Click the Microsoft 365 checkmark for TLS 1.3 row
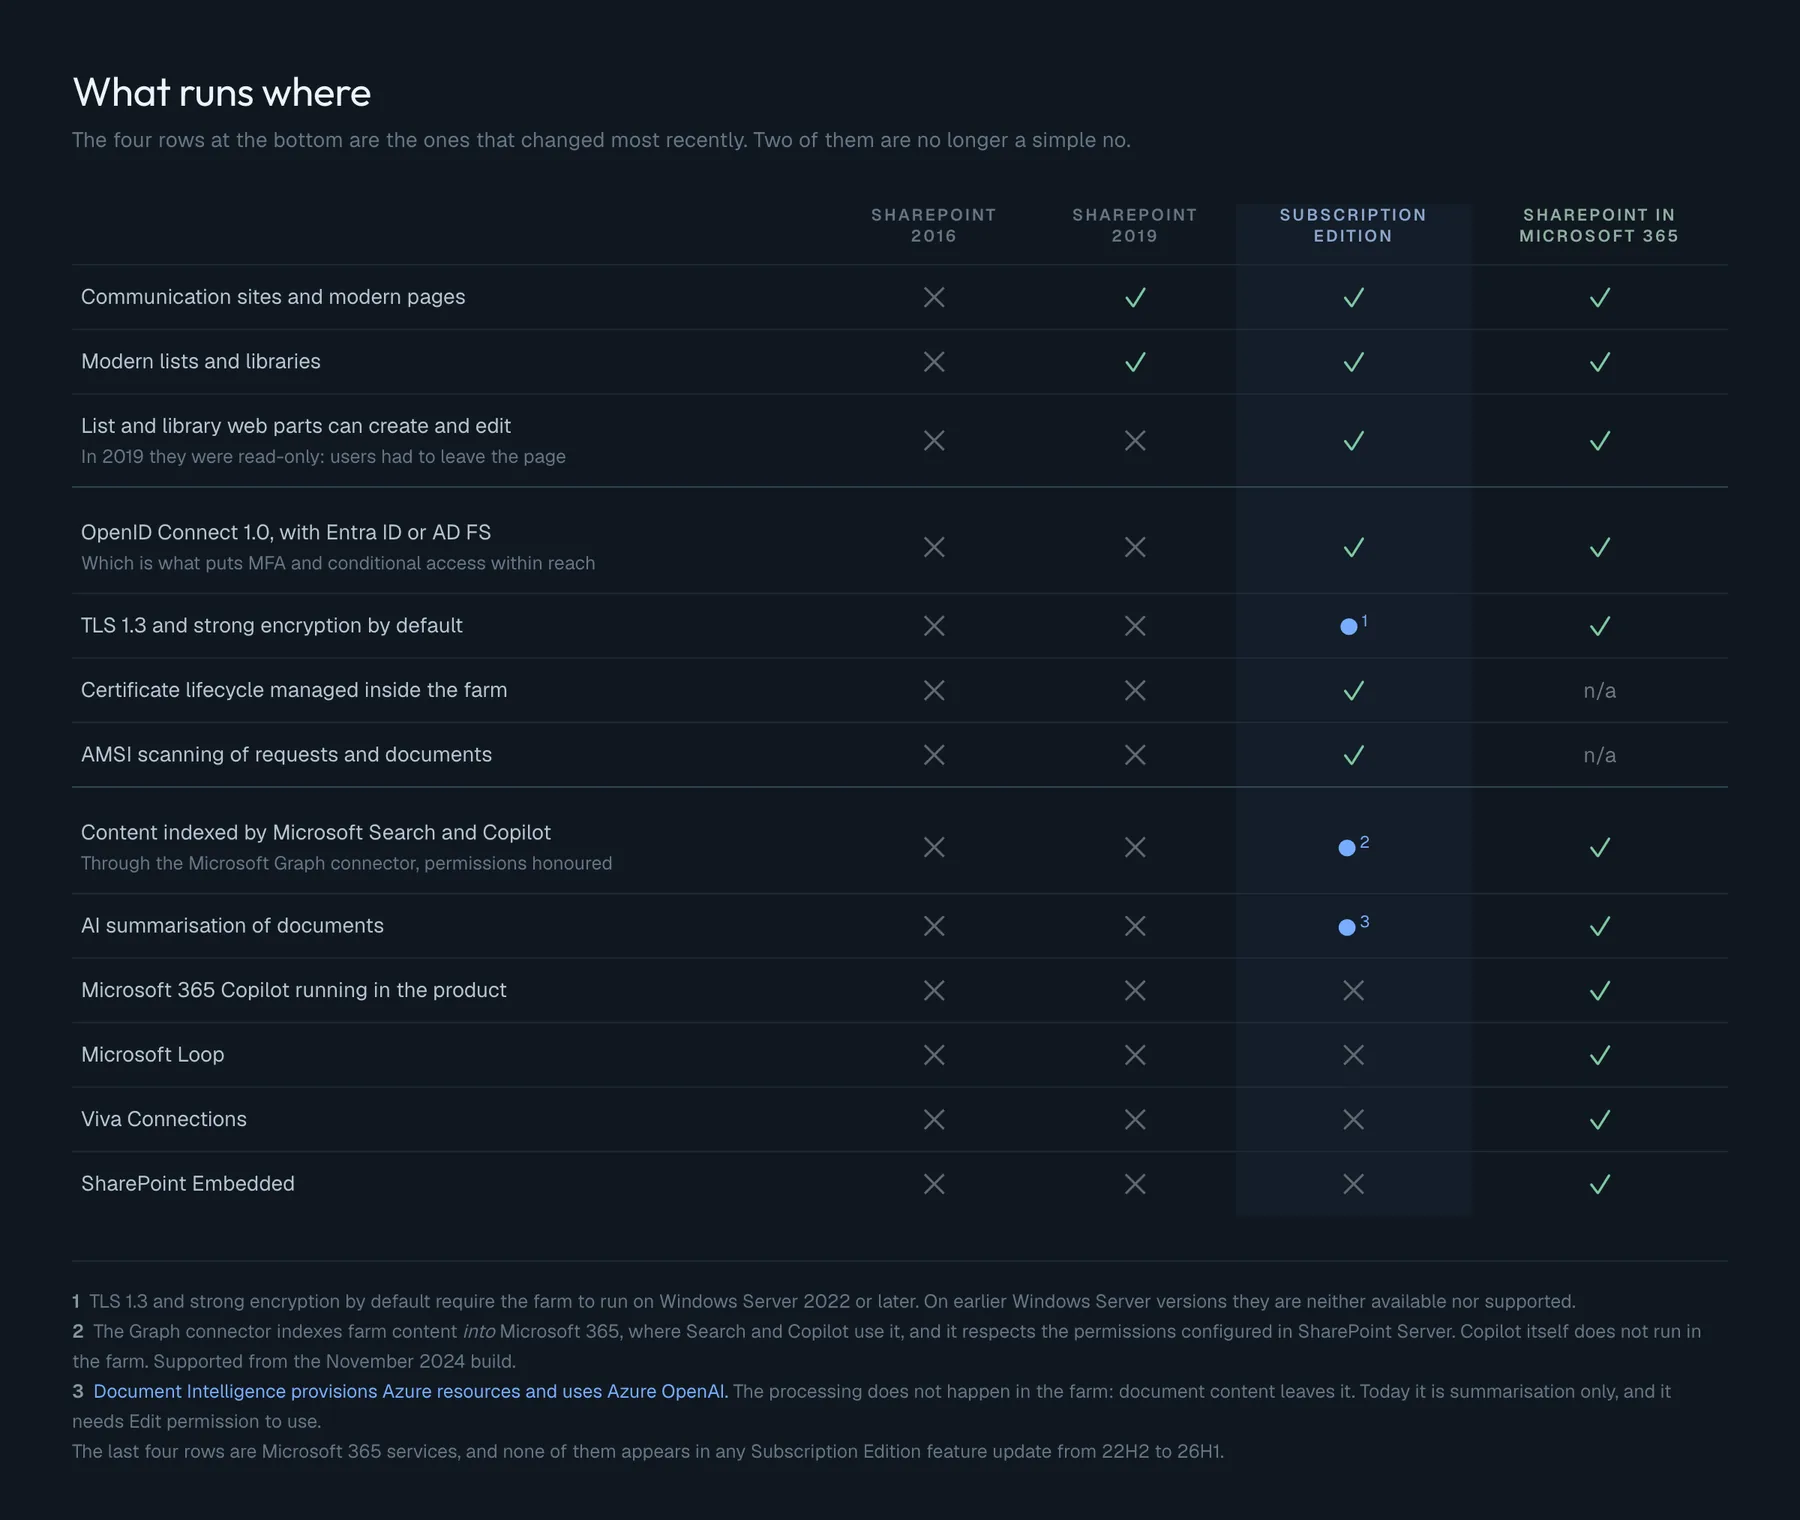Viewport: 1800px width, 1520px height. click(1599, 626)
